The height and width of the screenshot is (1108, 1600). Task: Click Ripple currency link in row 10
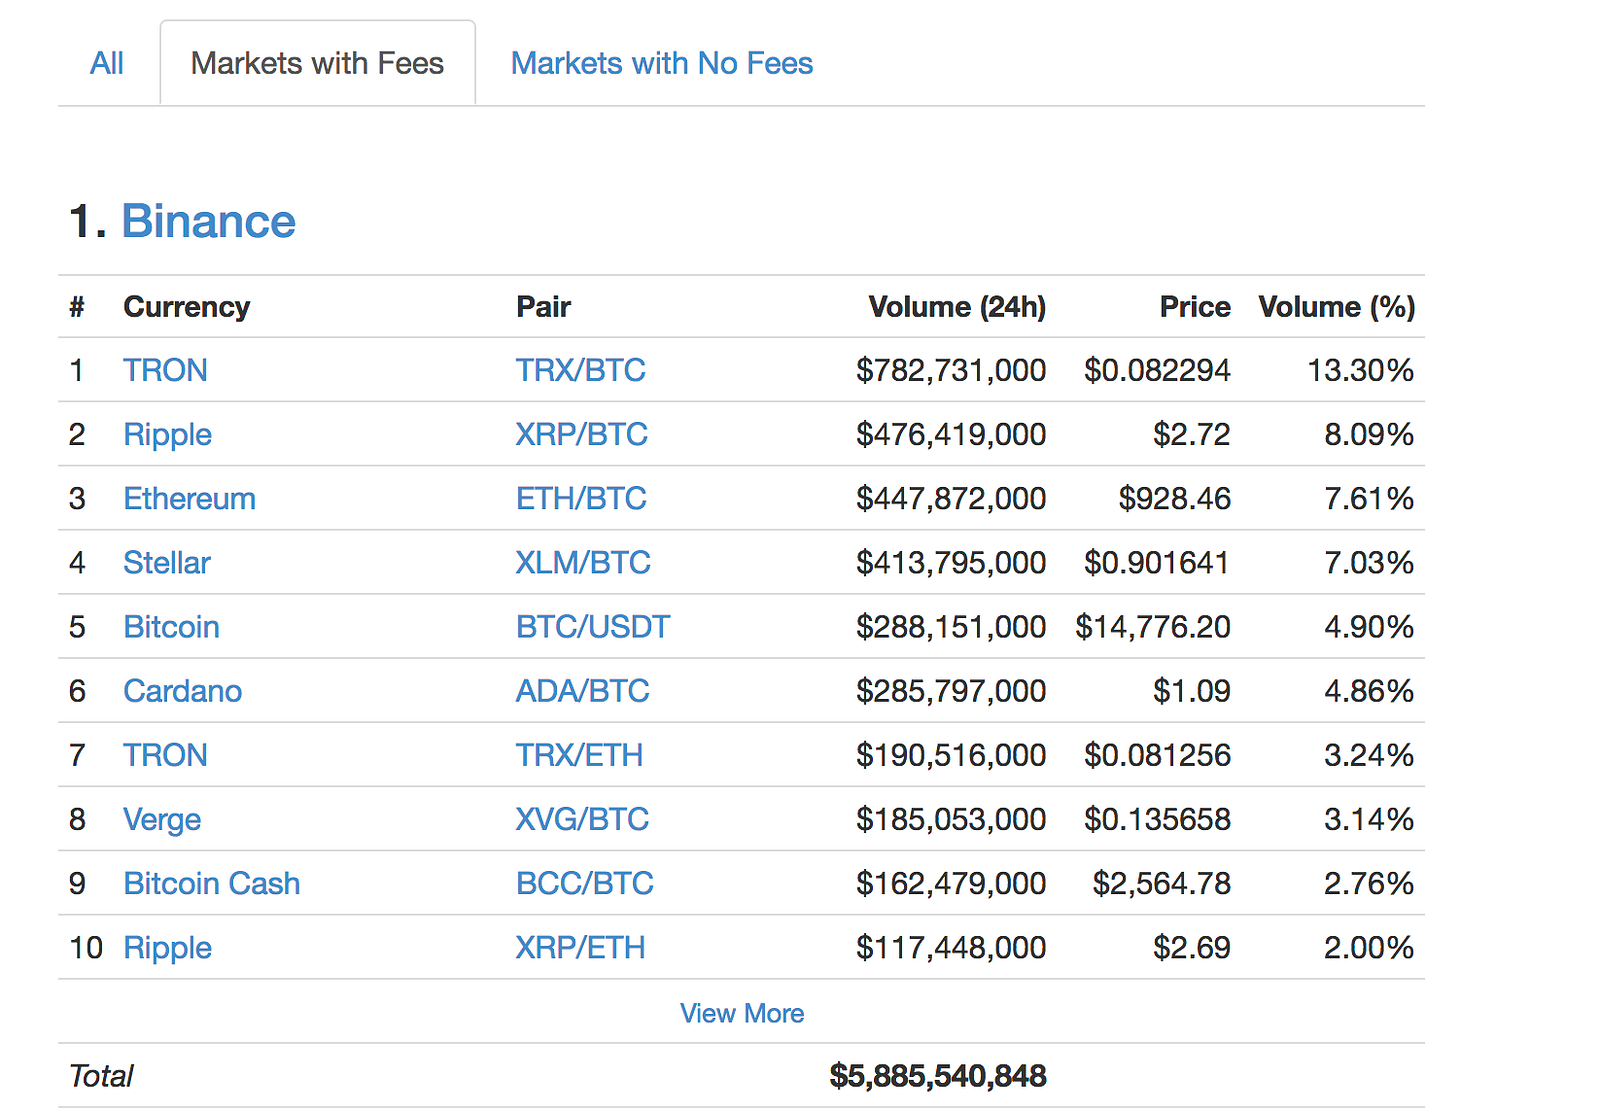coord(167,948)
